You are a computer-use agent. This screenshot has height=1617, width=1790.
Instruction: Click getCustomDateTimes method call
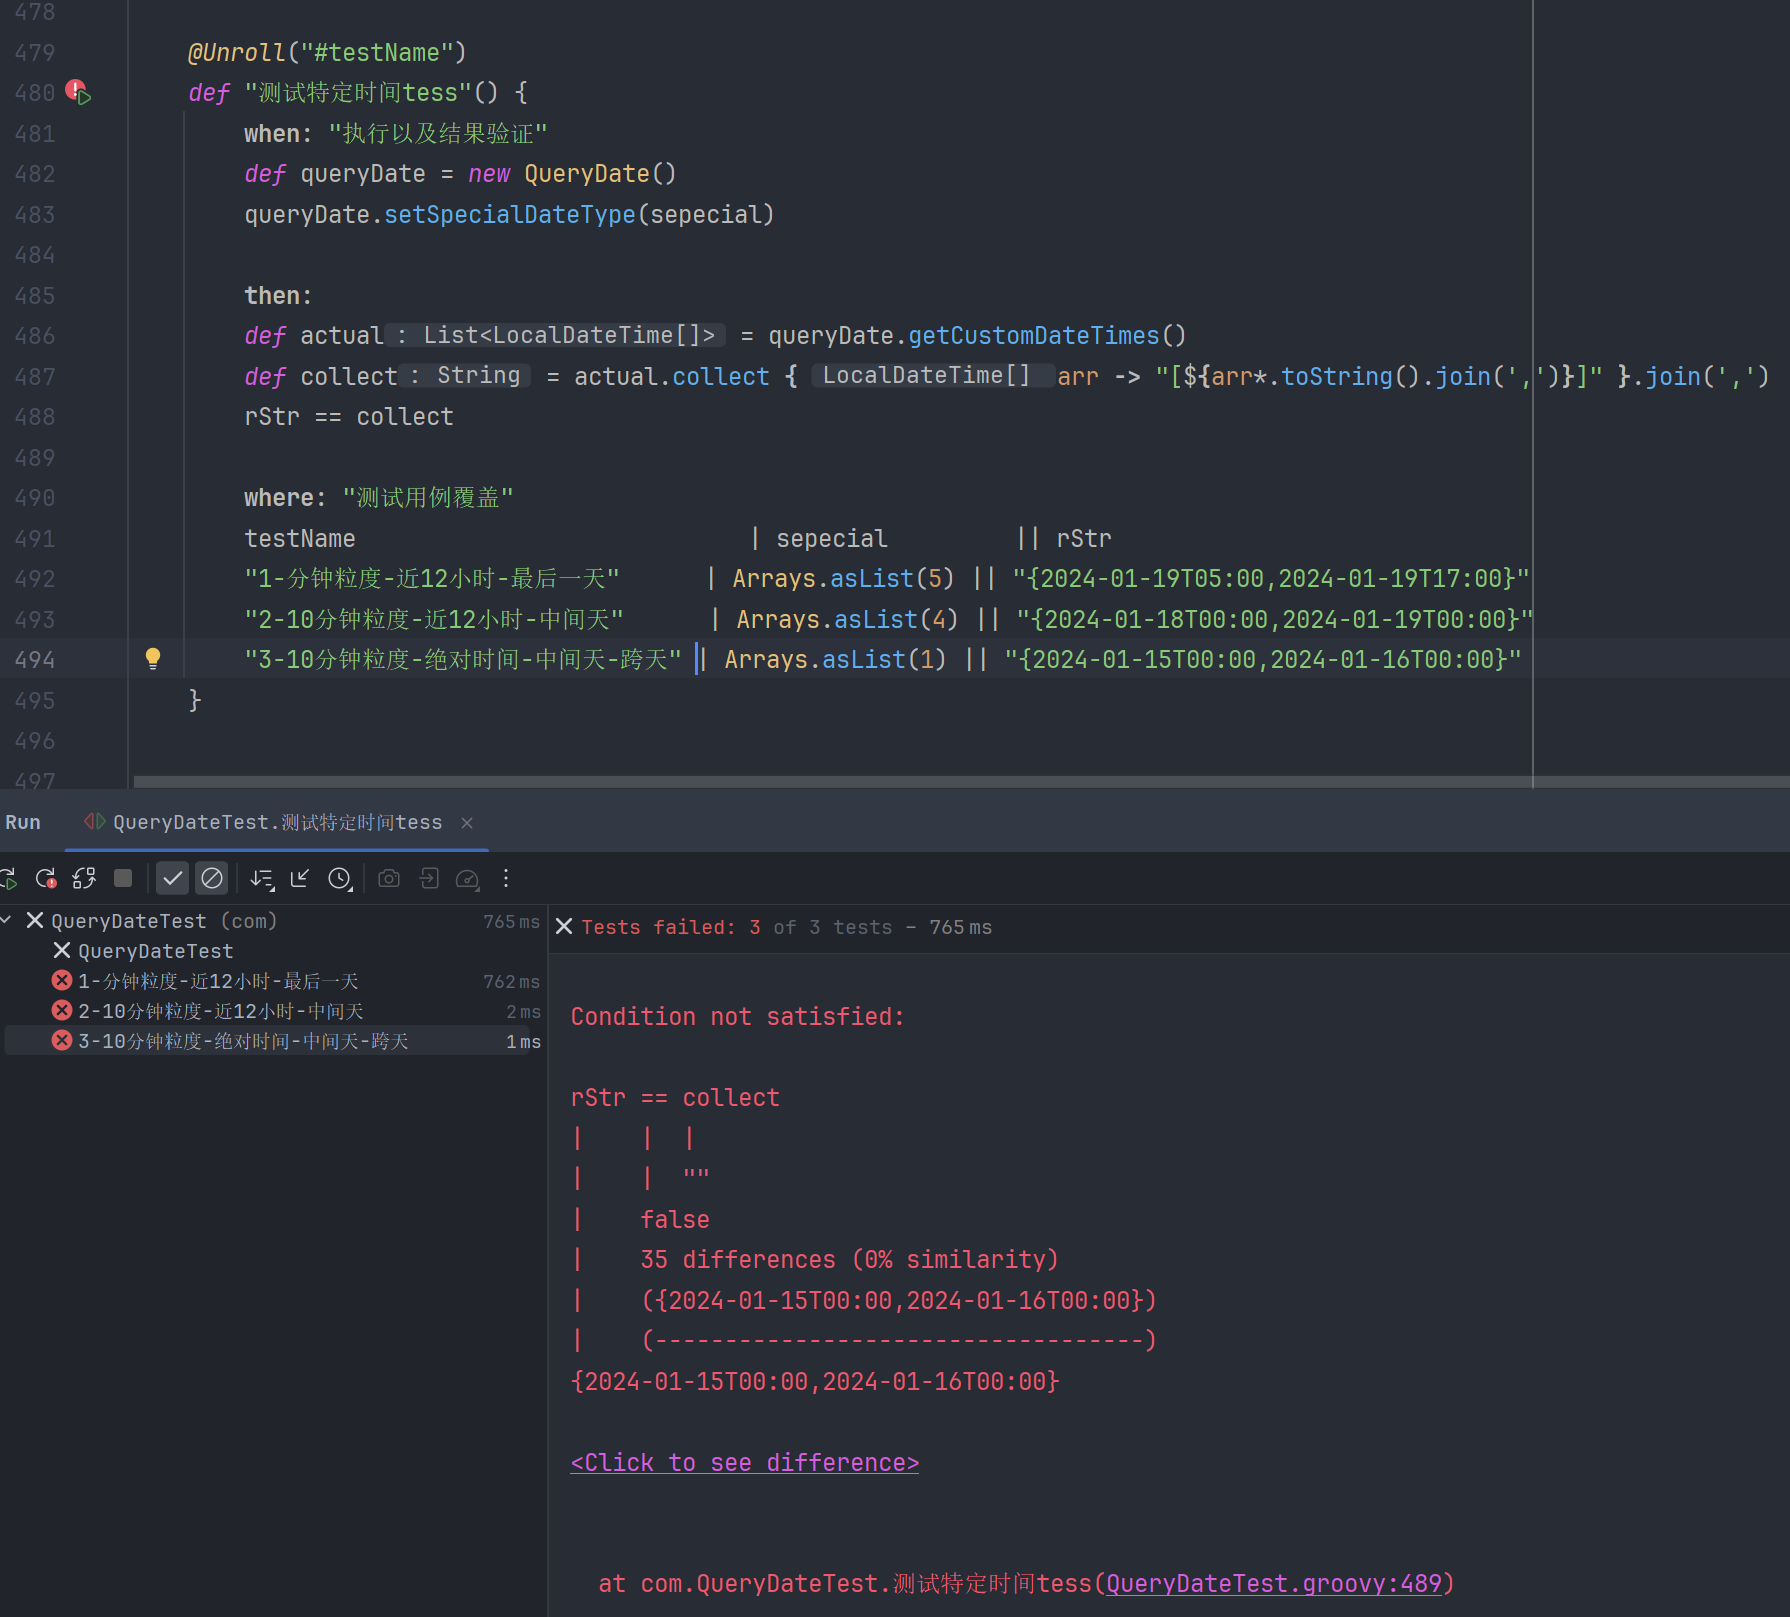coord(1033,335)
